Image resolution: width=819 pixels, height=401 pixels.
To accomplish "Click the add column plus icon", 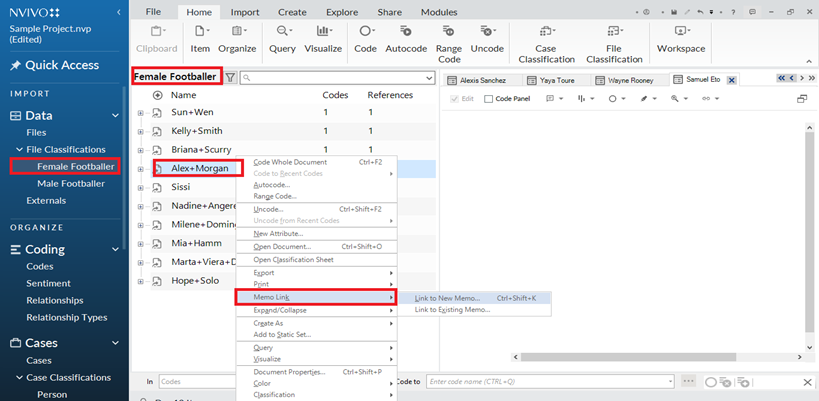I will 157,95.
